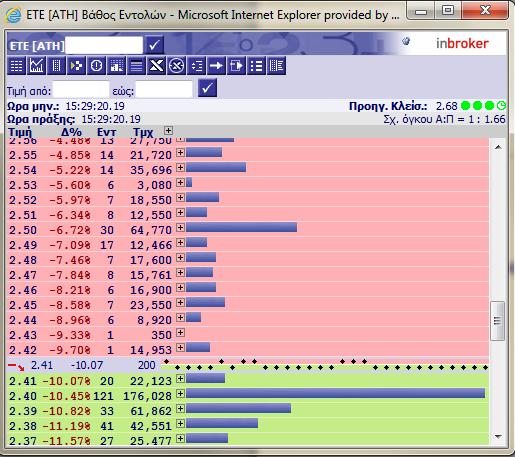Click the Internet Explorer icon in title bar

13,15
